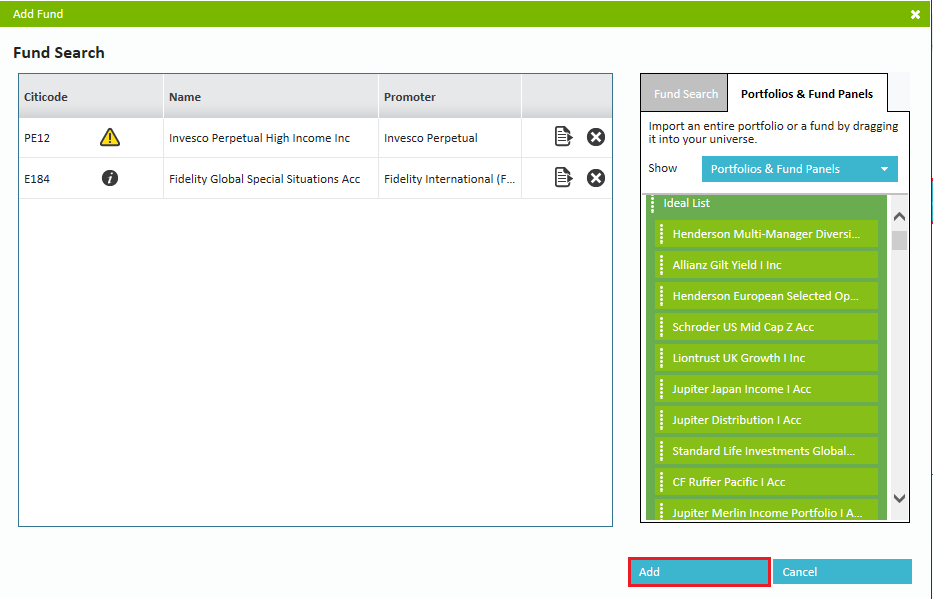Select Jupiter Merlin Income Portfolio I A... item
This screenshot has height=599, width=933.
[x=766, y=510]
